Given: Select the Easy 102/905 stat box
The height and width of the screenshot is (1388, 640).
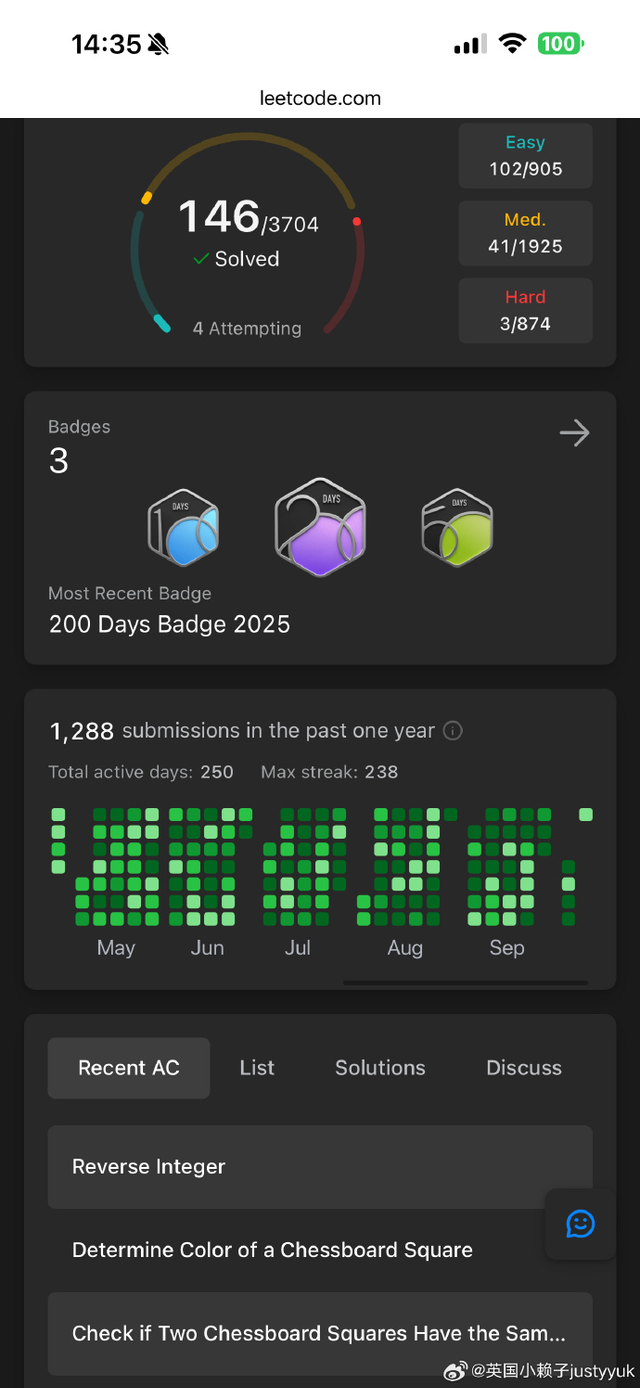Looking at the screenshot, I should pyautogui.click(x=526, y=156).
